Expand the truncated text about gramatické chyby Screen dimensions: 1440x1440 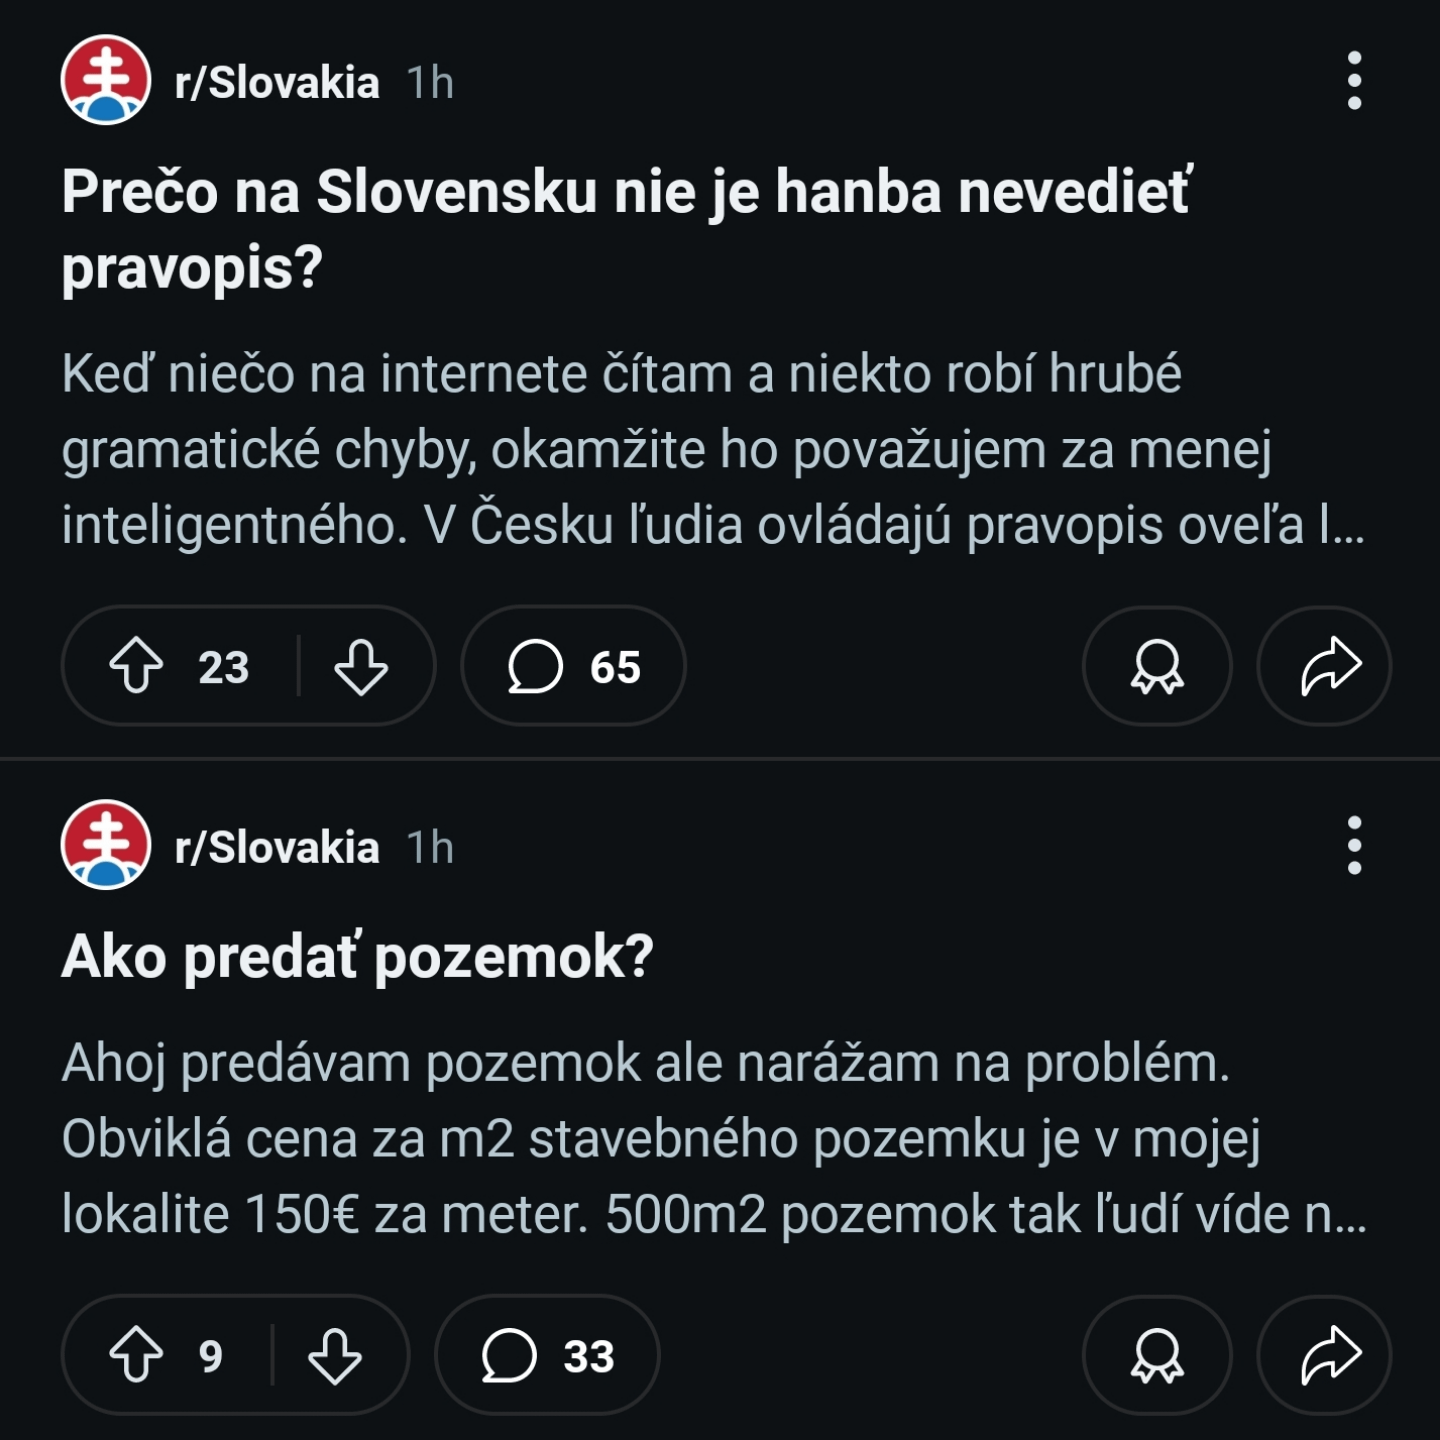click(x=713, y=449)
